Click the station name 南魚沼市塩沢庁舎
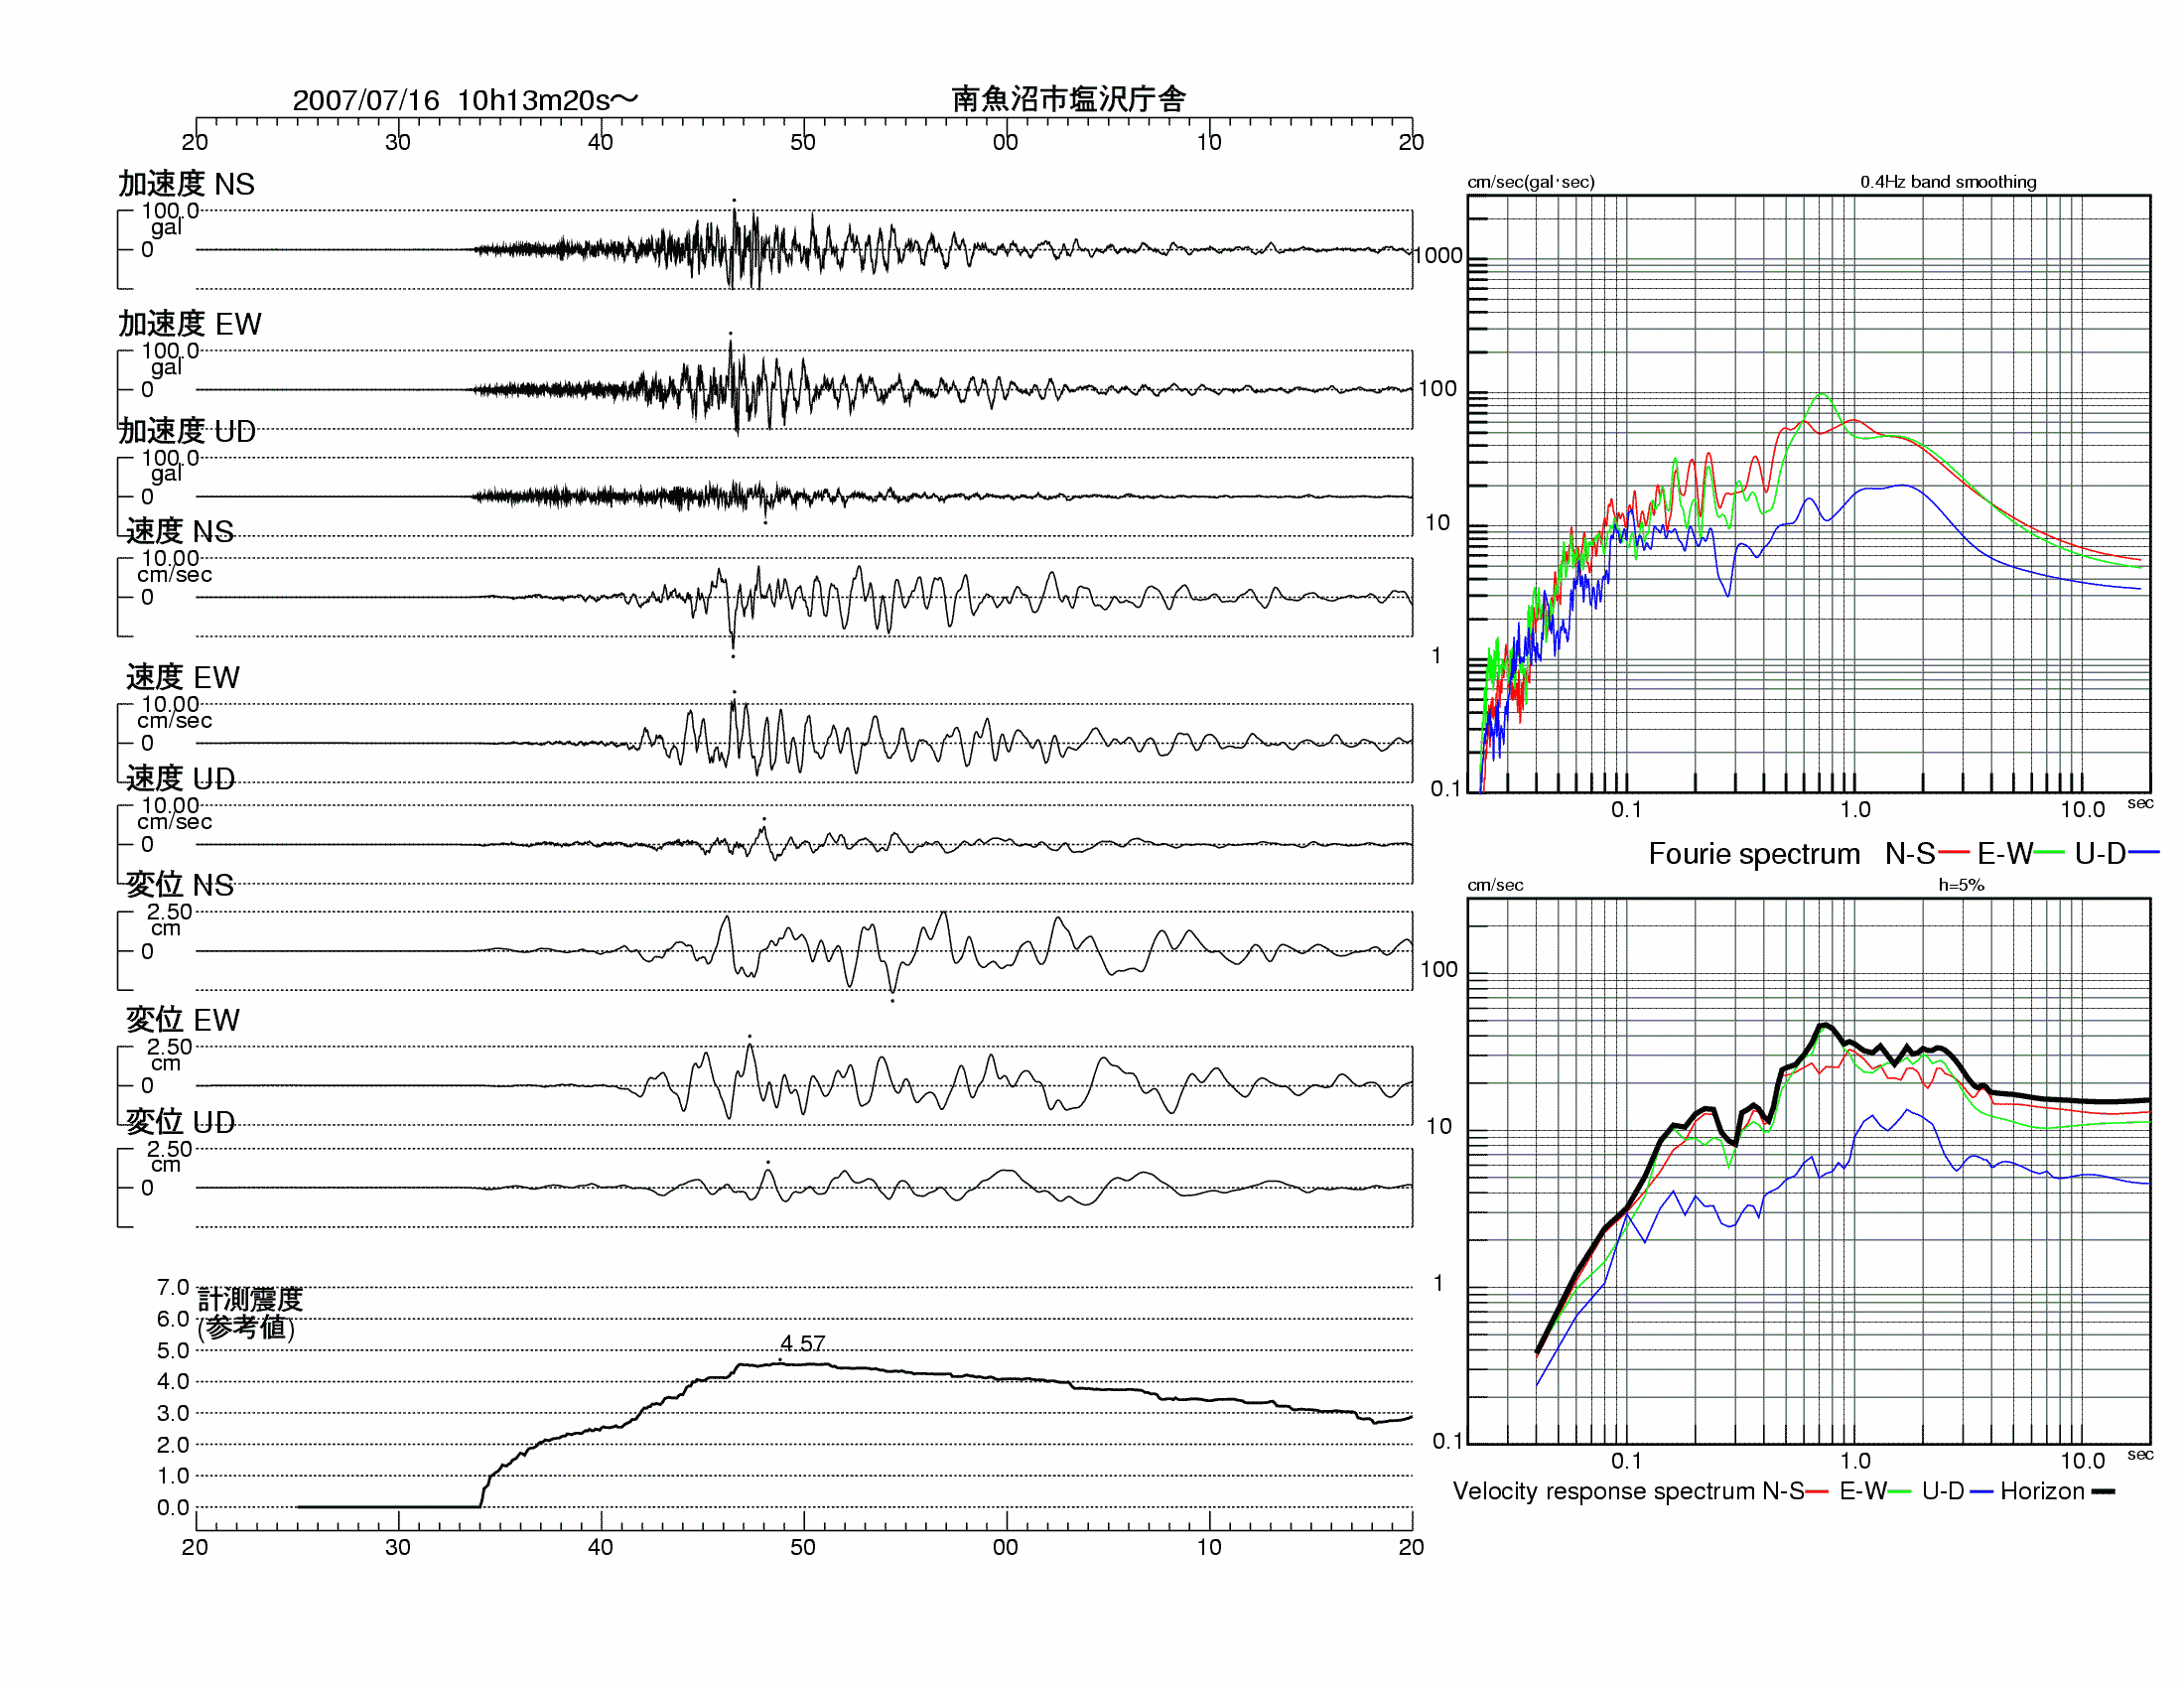The width and height of the screenshot is (2184, 1688). 1068,99
